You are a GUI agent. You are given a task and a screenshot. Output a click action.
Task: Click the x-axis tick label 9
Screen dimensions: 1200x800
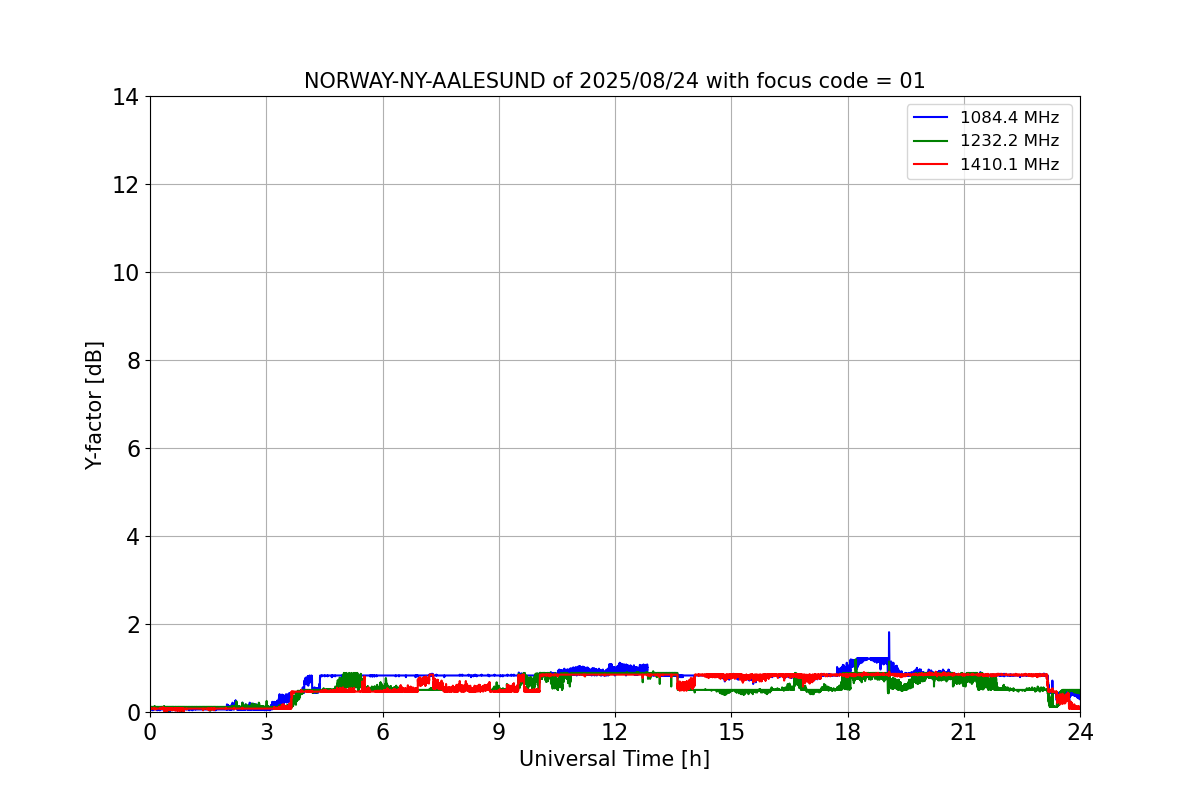[x=499, y=732]
